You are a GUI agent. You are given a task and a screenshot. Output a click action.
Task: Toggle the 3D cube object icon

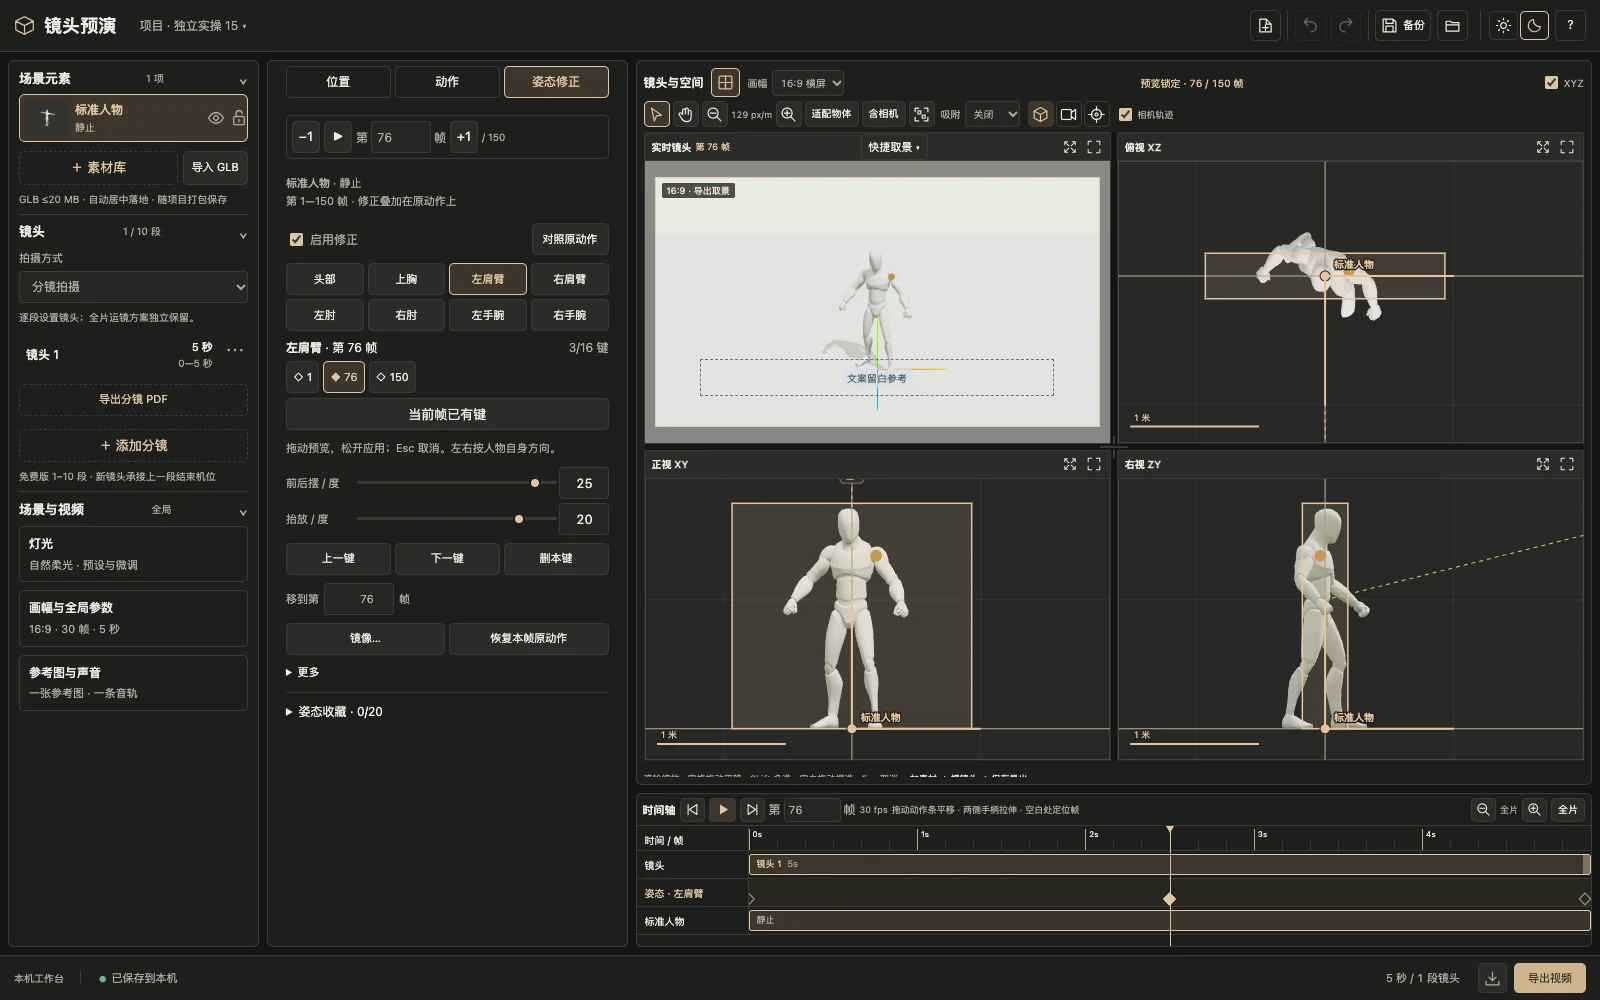tap(1040, 114)
